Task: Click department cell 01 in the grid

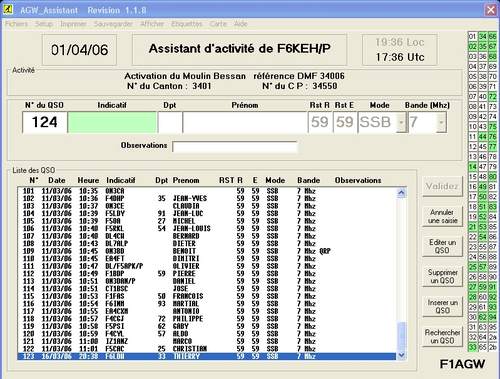Action: coord(473,36)
